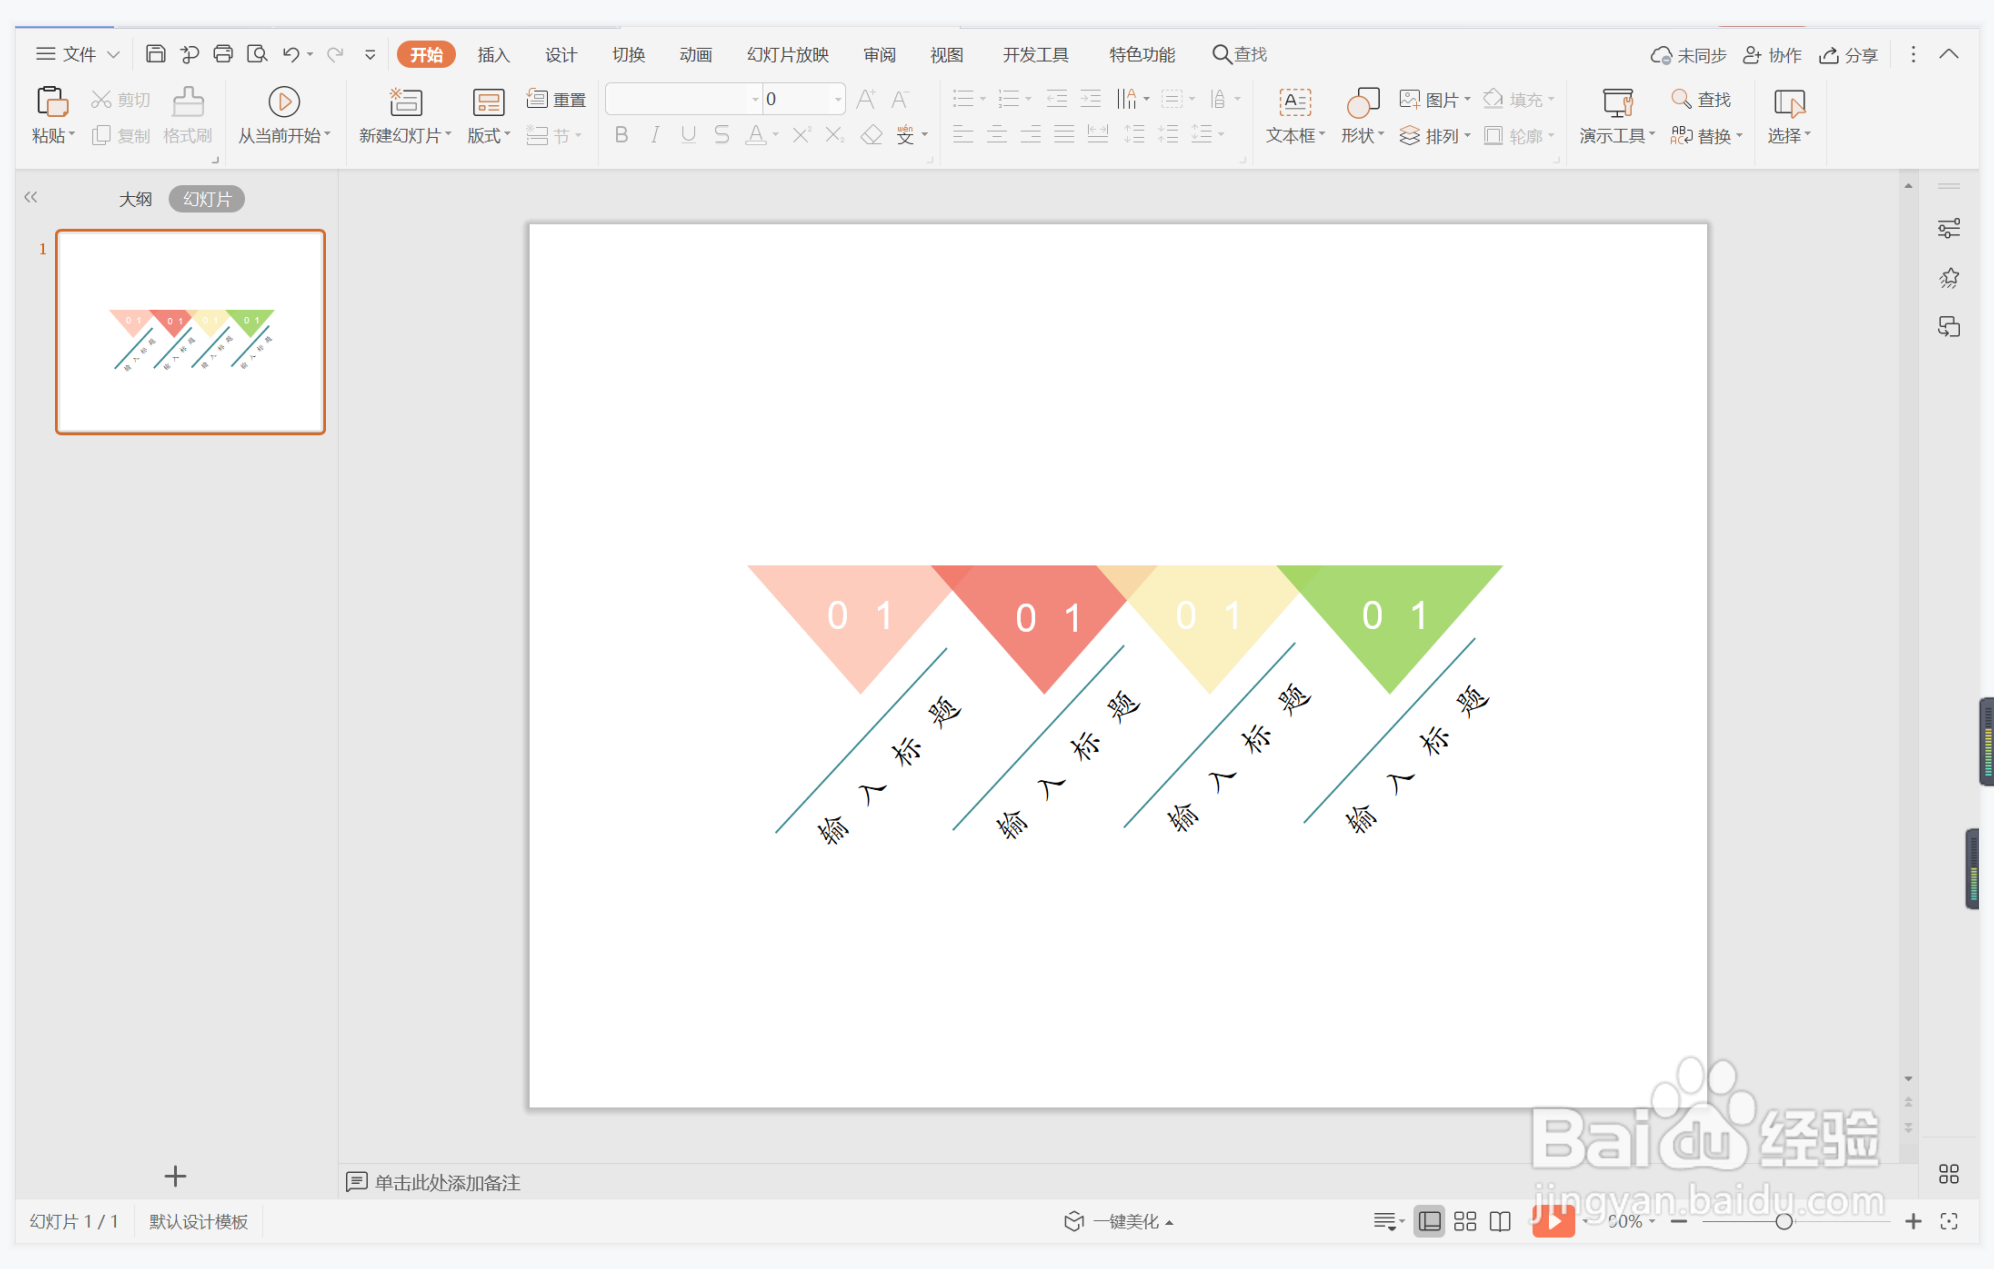Click the New Slide icon

click(405, 102)
